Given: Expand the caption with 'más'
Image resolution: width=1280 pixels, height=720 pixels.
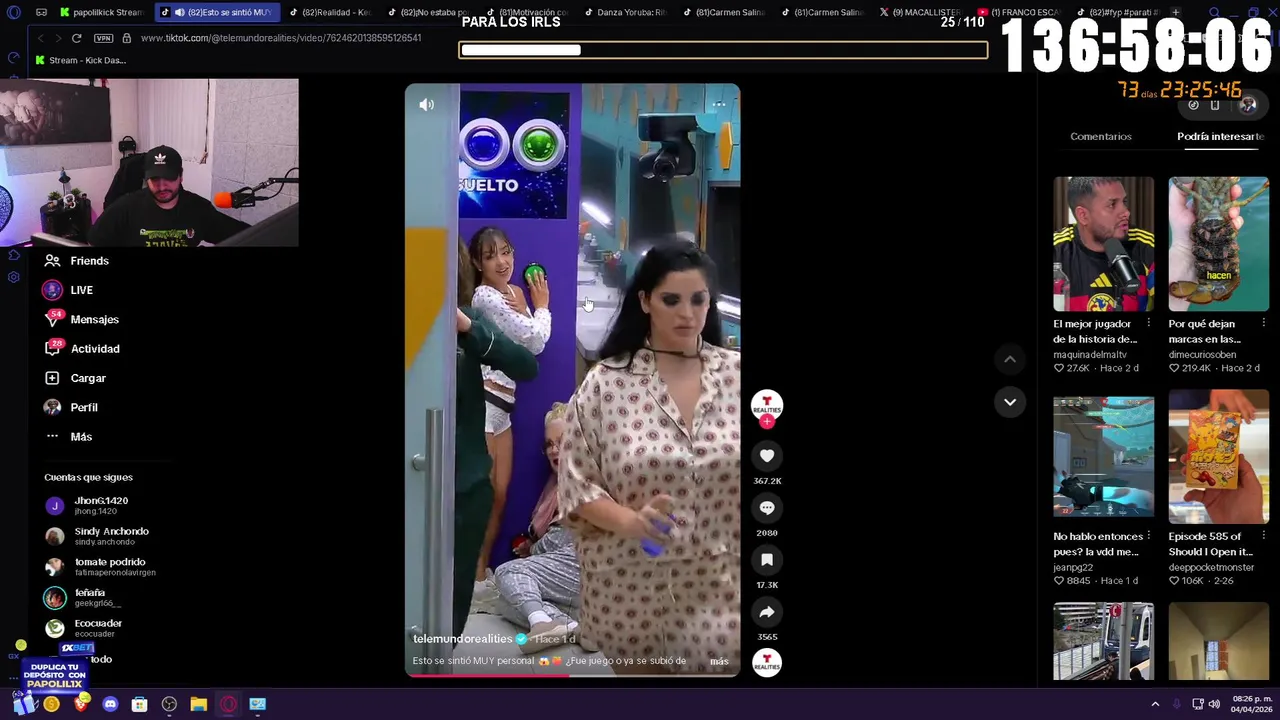Looking at the screenshot, I should tap(719, 661).
